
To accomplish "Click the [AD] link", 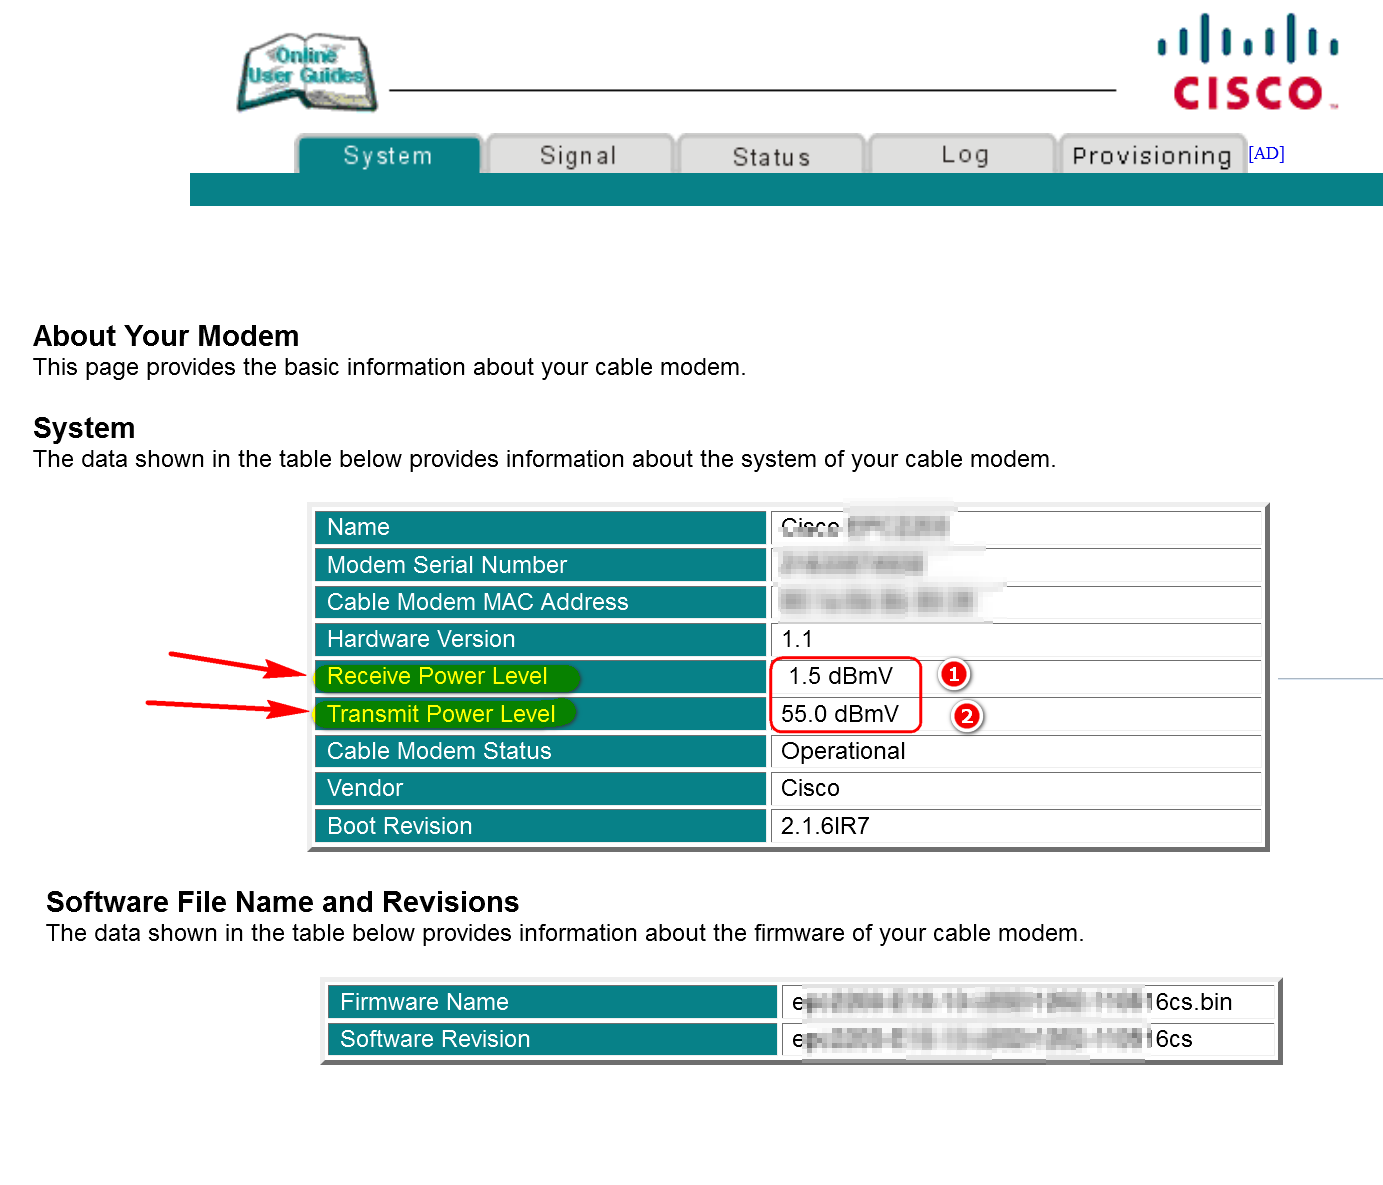I will pos(1266,153).
